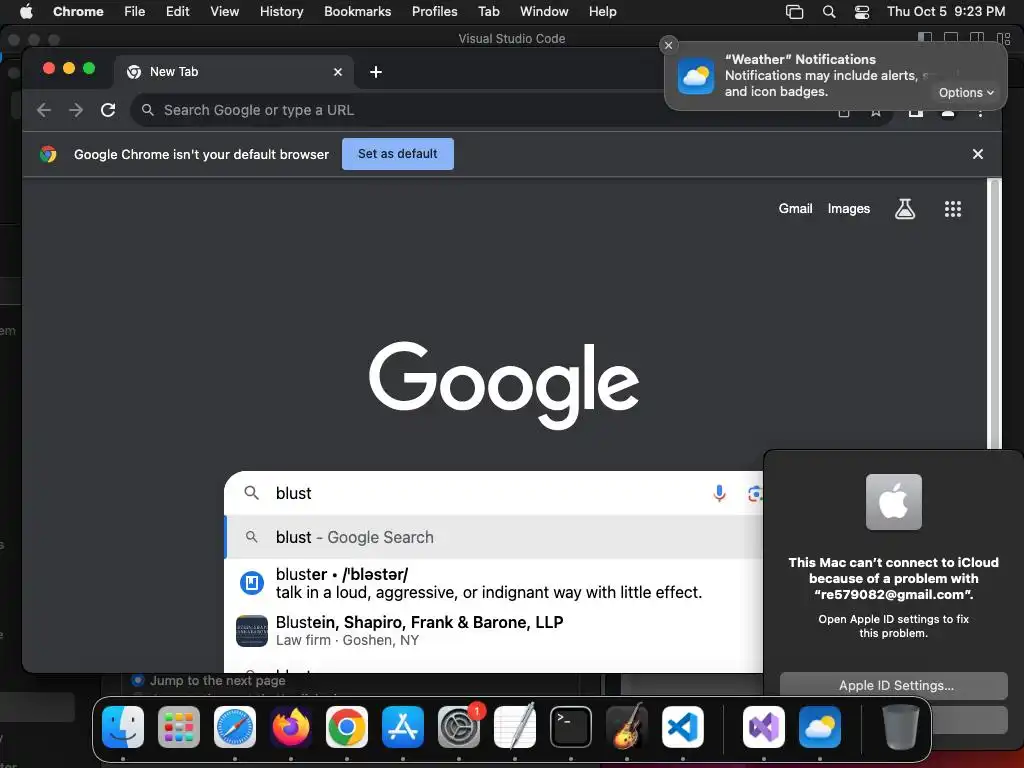Screen dimensions: 1024x768
Task: Open Trash from the Dock
Action: pyautogui.click(x=901, y=727)
